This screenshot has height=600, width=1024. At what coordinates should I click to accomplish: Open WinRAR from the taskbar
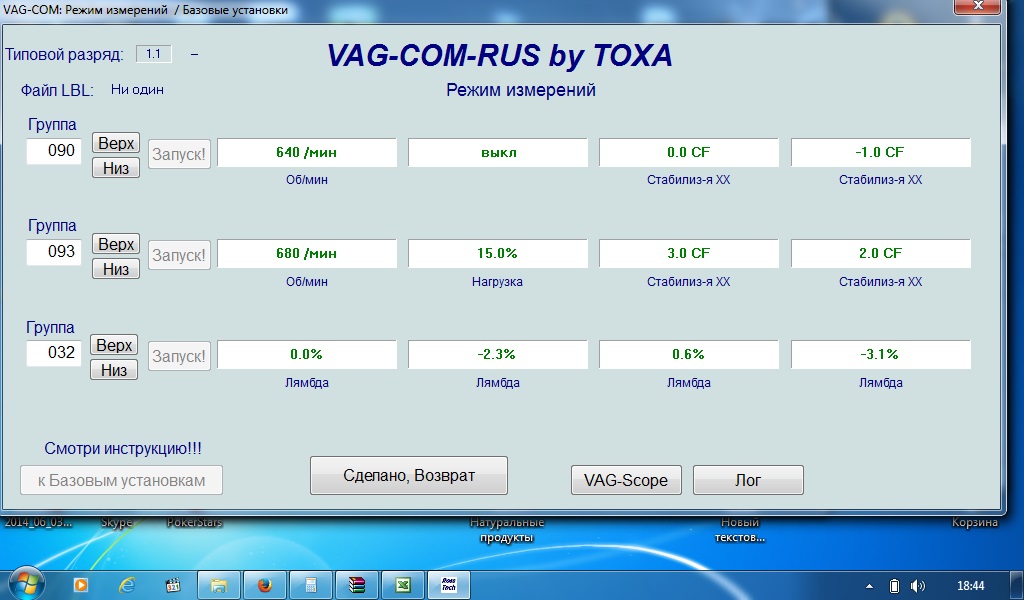(x=356, y=585)
